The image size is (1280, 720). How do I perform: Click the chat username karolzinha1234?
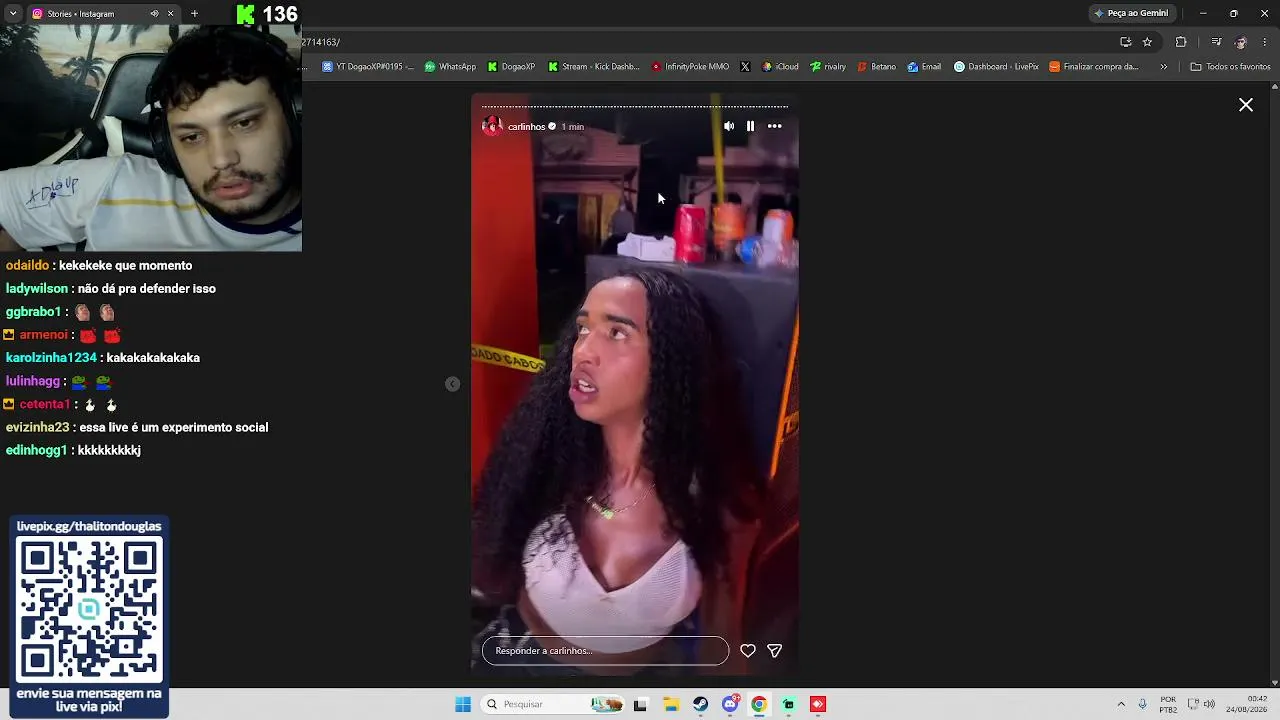tap(51, 358)
